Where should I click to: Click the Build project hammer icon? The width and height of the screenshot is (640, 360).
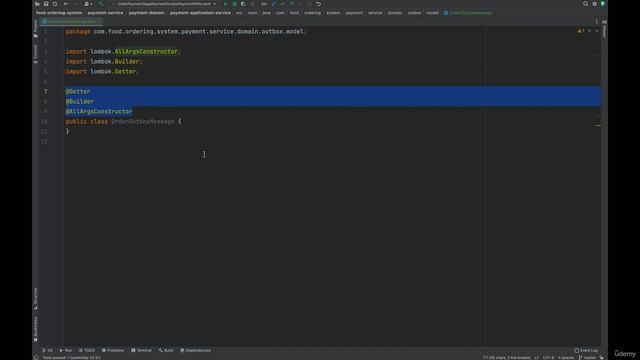[x=101, y=4]
